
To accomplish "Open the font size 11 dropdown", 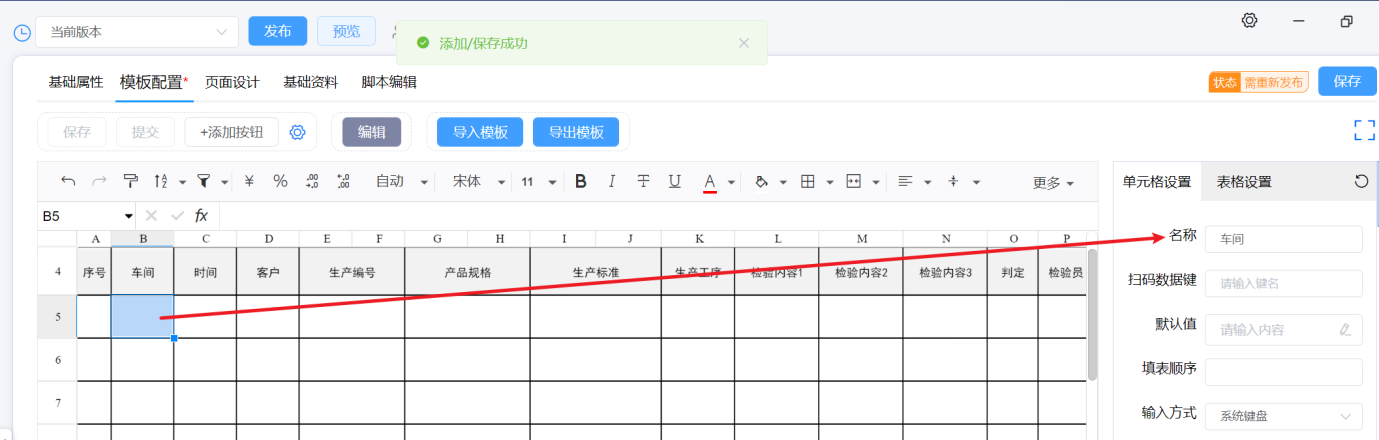I will (540, 181).
